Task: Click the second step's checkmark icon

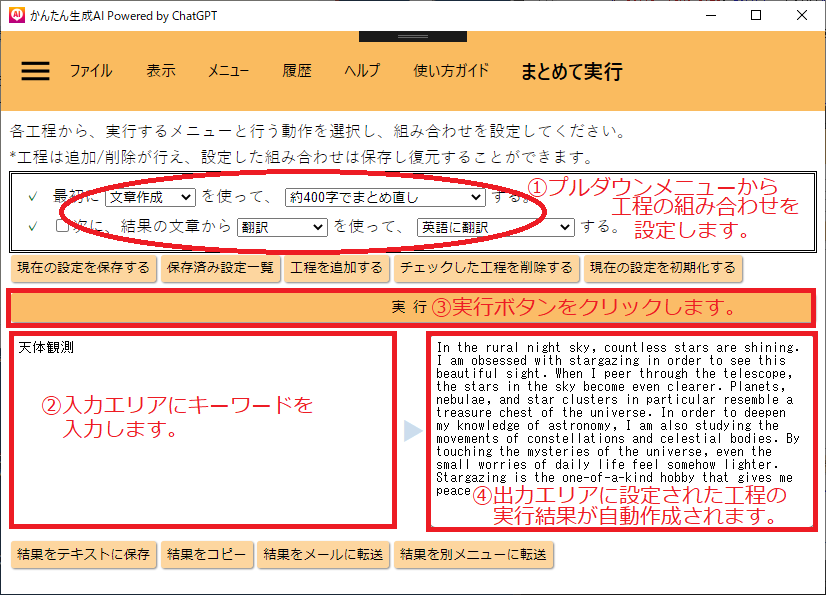Action: [x=33, y=227]
